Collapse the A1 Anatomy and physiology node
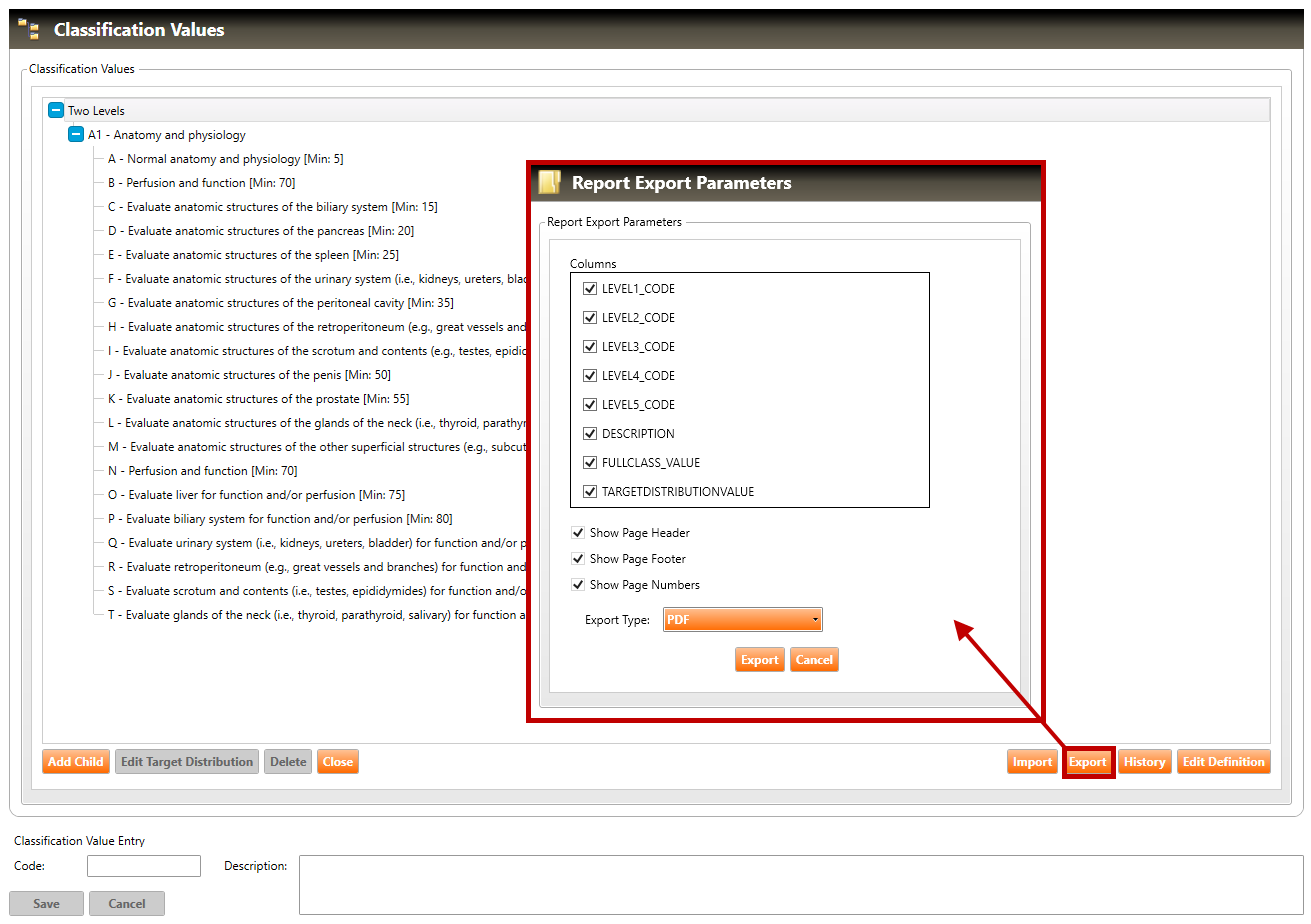This screenshot has width=1311, height=924. (x=75, y=135)
